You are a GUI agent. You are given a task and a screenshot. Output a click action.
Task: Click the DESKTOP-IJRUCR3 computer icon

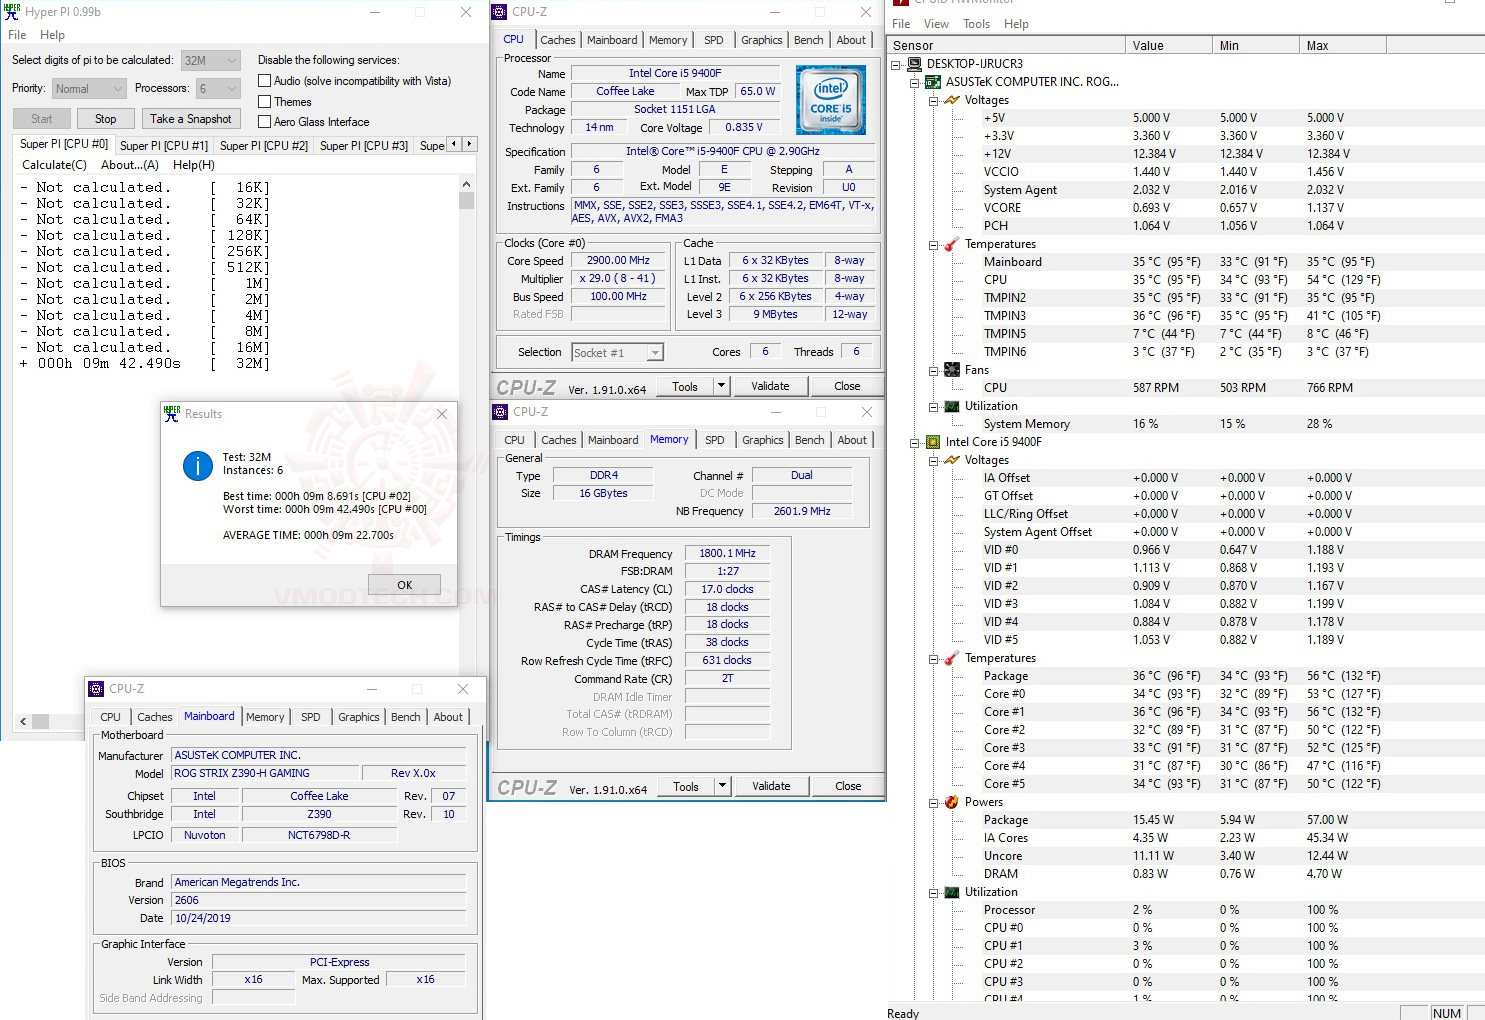[915, 64]
